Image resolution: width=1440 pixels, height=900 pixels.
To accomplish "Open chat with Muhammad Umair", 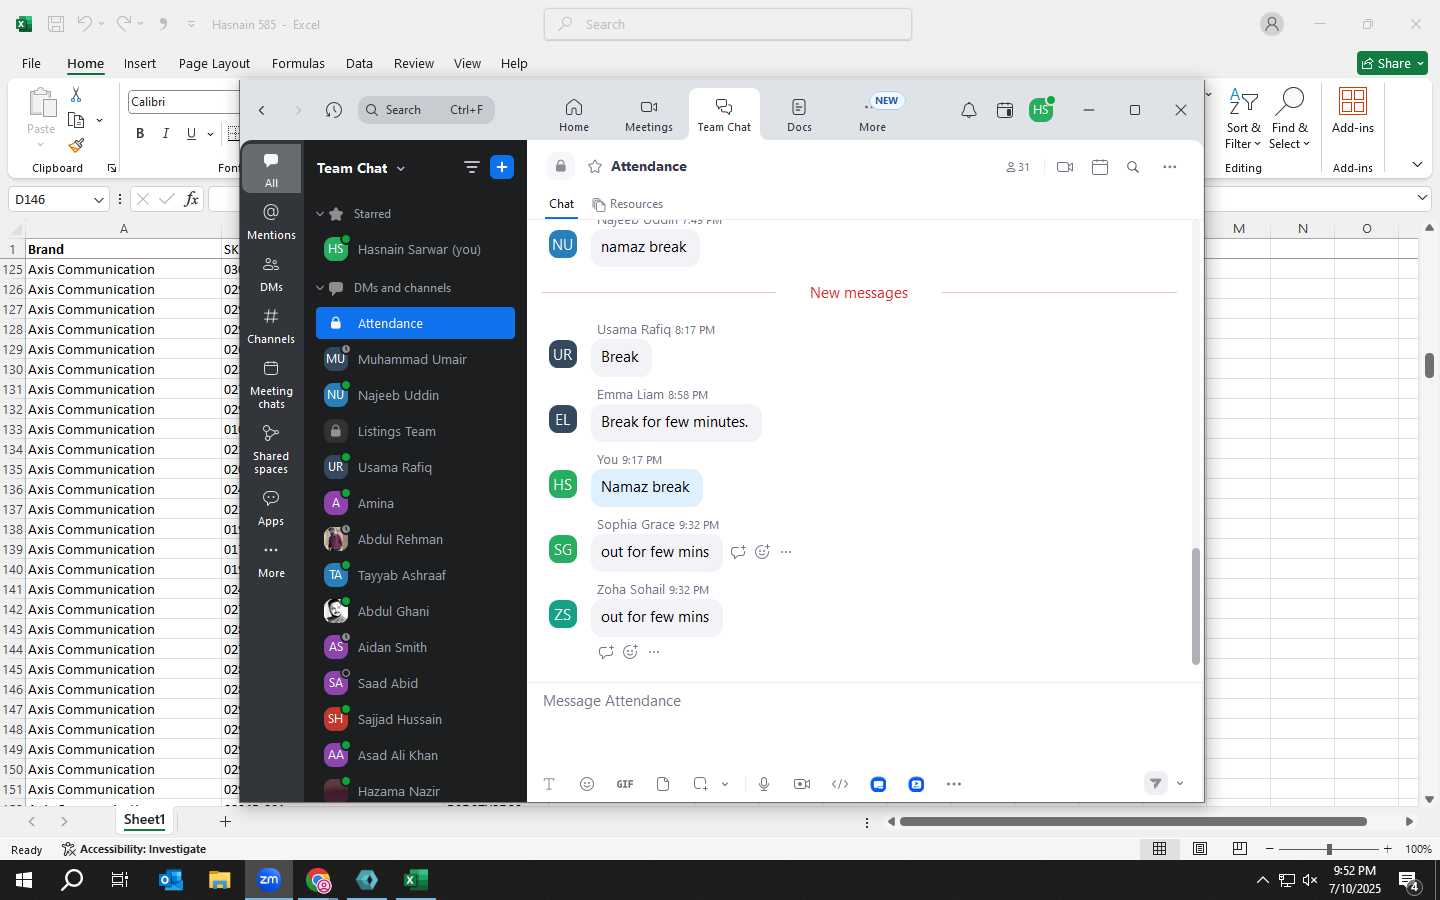I will point(415,360).
